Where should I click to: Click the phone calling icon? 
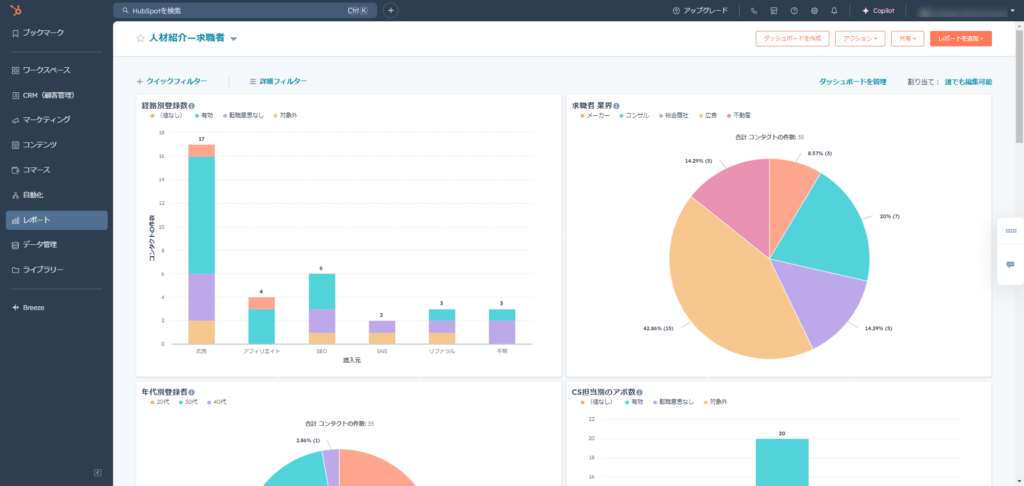pos(754,10)
